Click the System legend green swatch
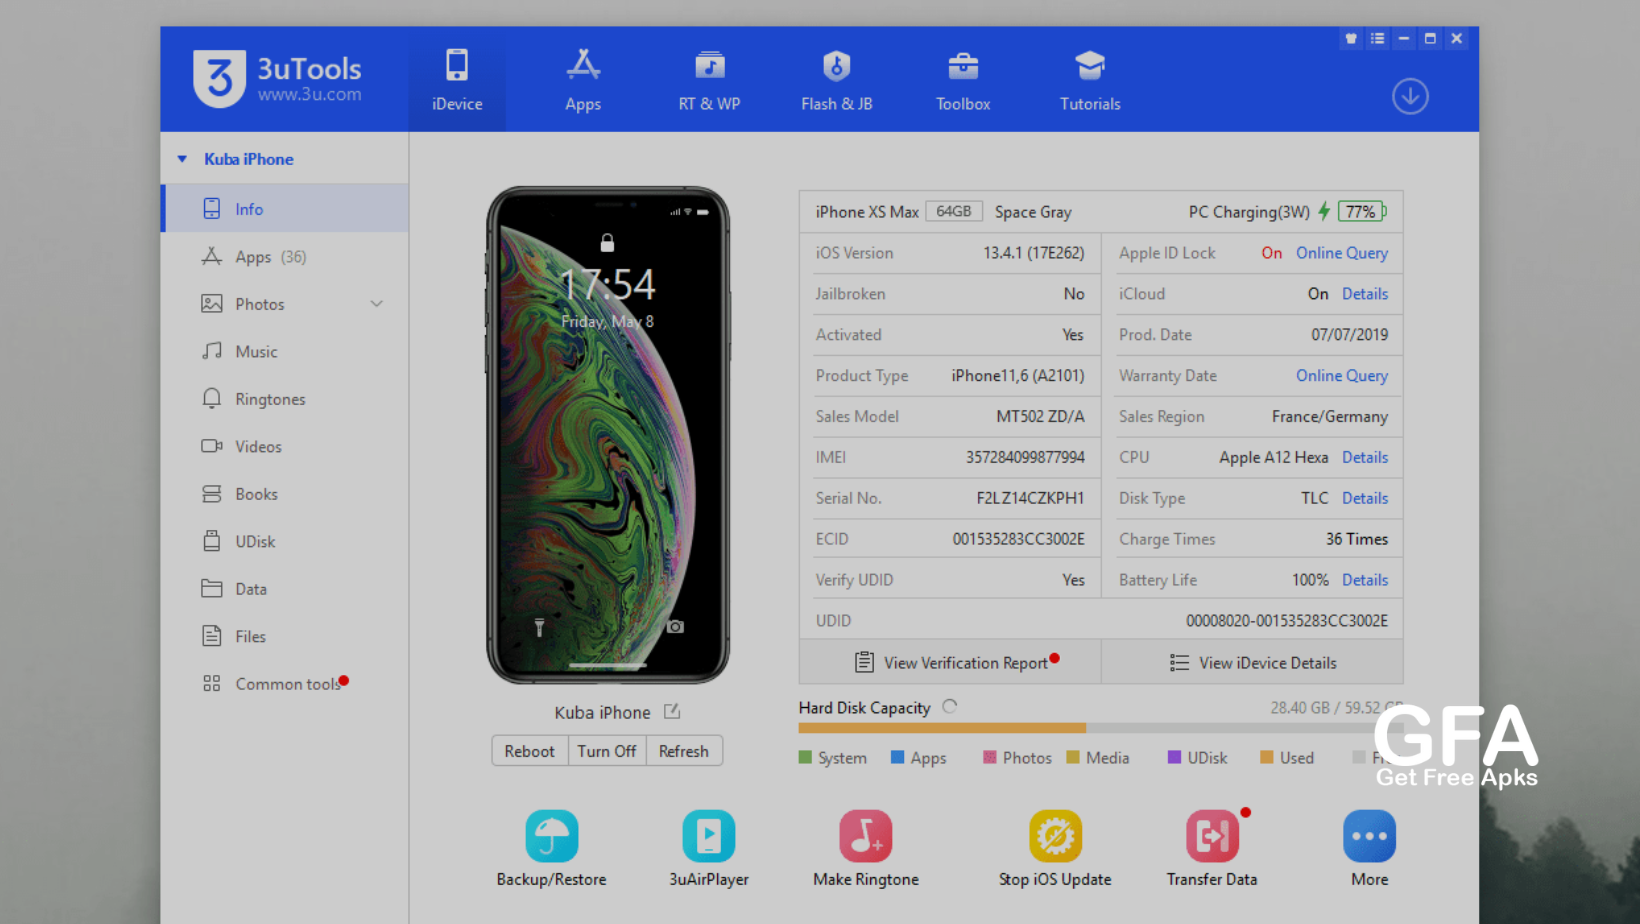Viewport: 1640px width, 924px height. tap(805, 757)
